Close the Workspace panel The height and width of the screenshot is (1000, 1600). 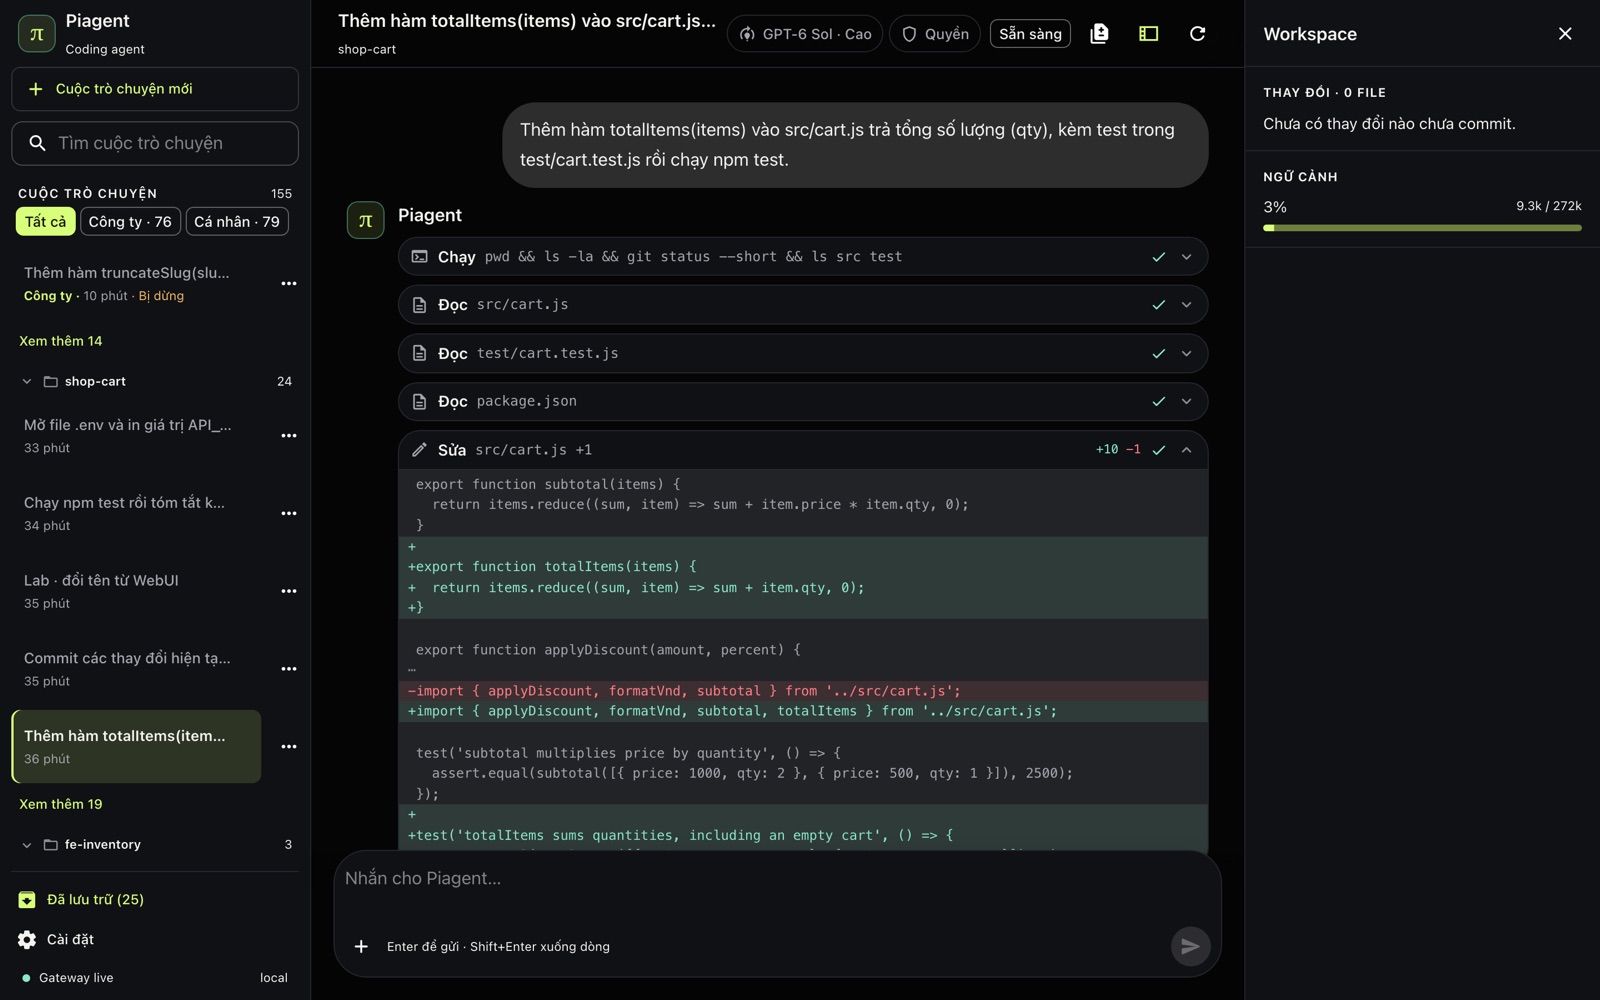coord(1565,34)
